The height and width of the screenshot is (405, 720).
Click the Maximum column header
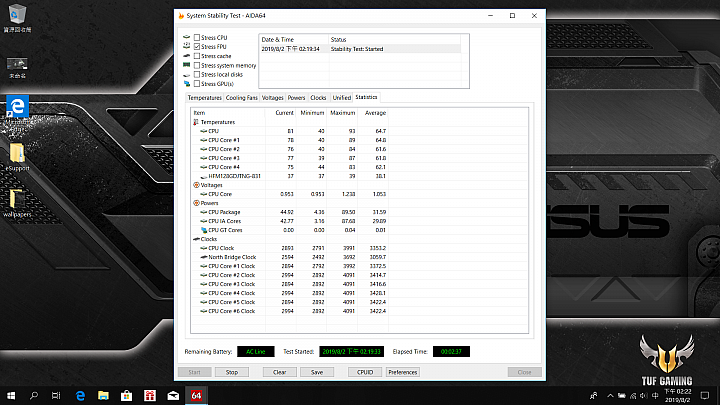[342, 113]
